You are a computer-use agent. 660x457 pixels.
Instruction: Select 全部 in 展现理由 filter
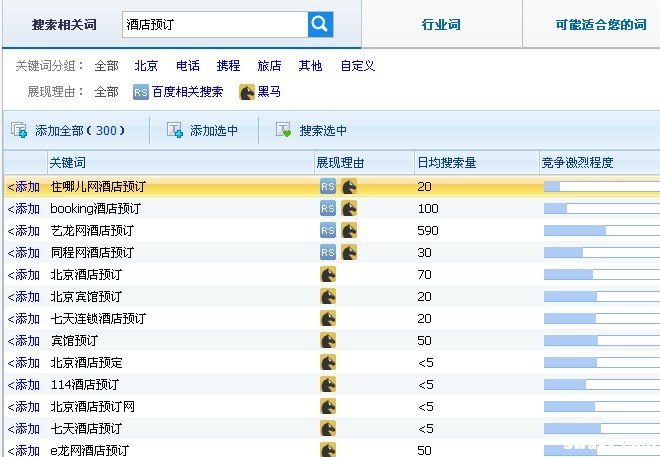pyautogui.click(x=106, y=92)
